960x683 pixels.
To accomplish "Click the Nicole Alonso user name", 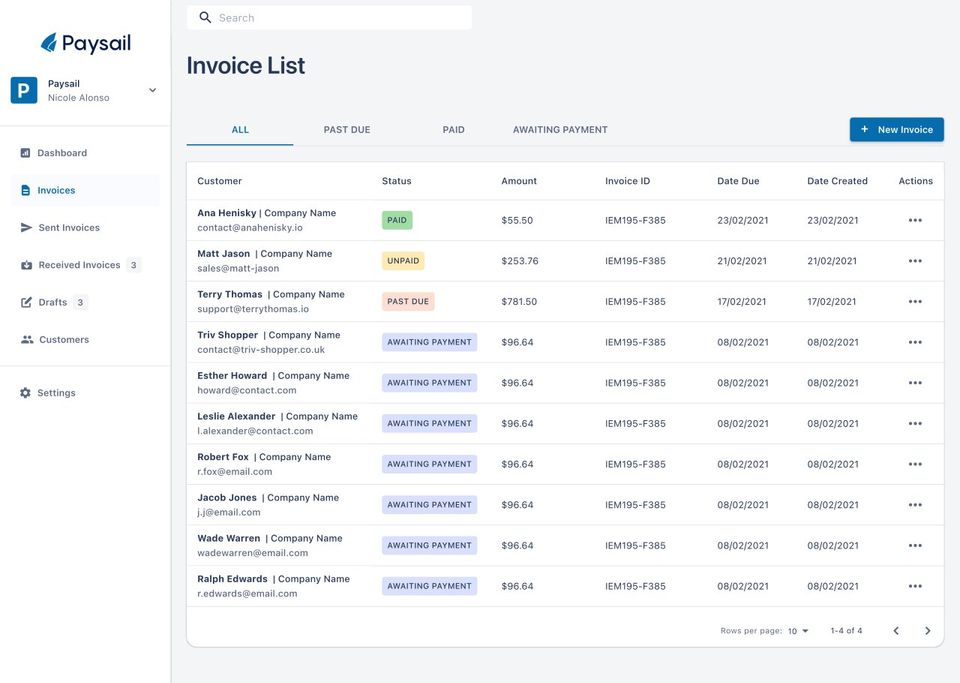I will [x=78, y=98].
